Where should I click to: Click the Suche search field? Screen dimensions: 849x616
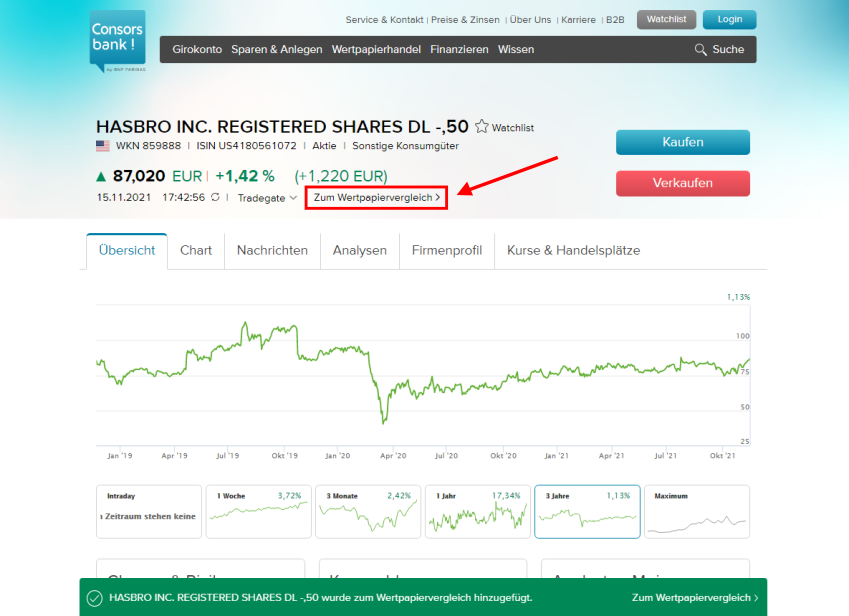[x=728, y=50]
